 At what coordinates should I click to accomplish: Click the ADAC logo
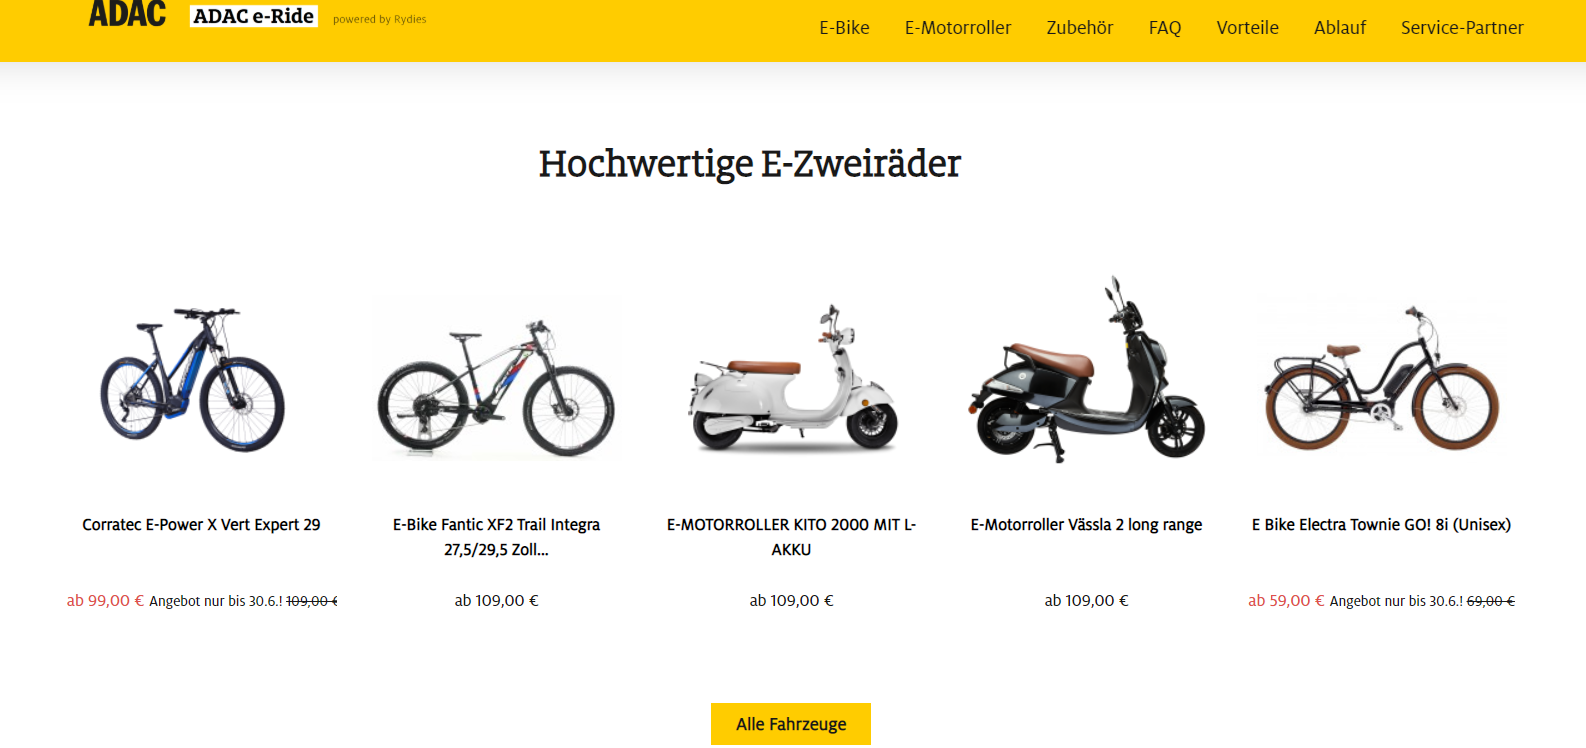pyautogui.click(x=127, y=13)
